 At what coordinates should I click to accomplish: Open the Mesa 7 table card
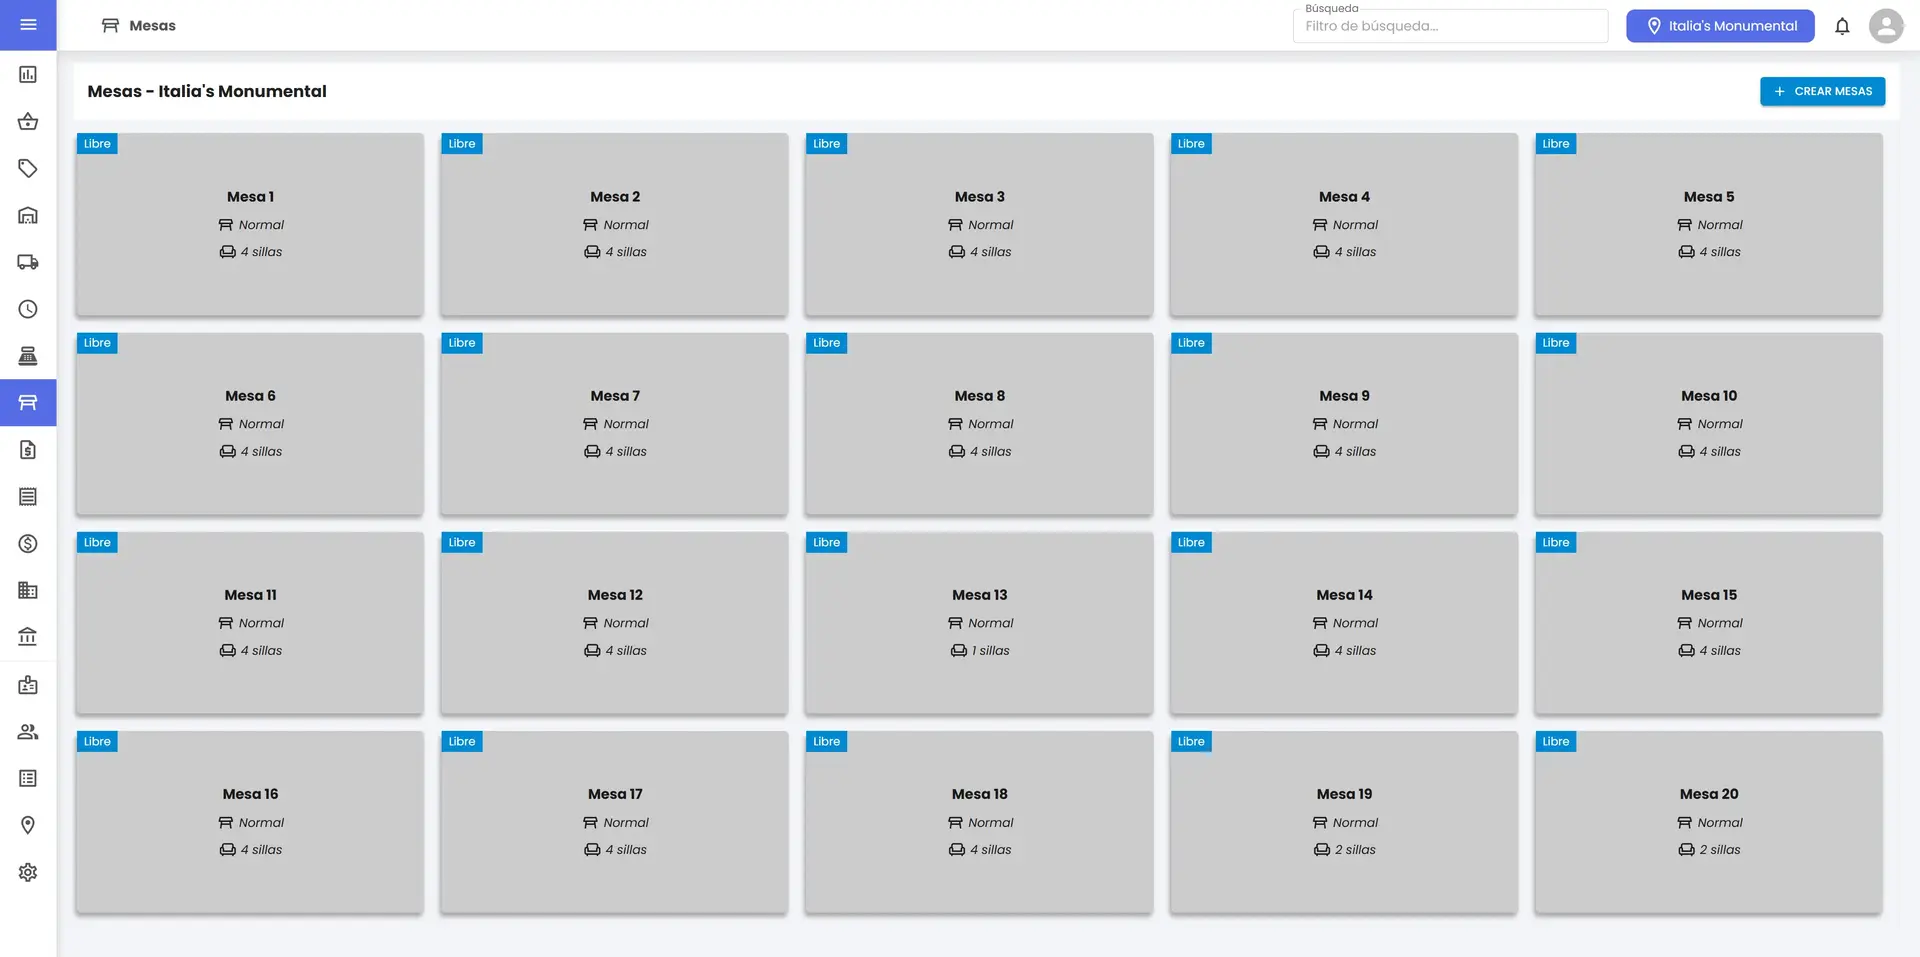(614, 424)
